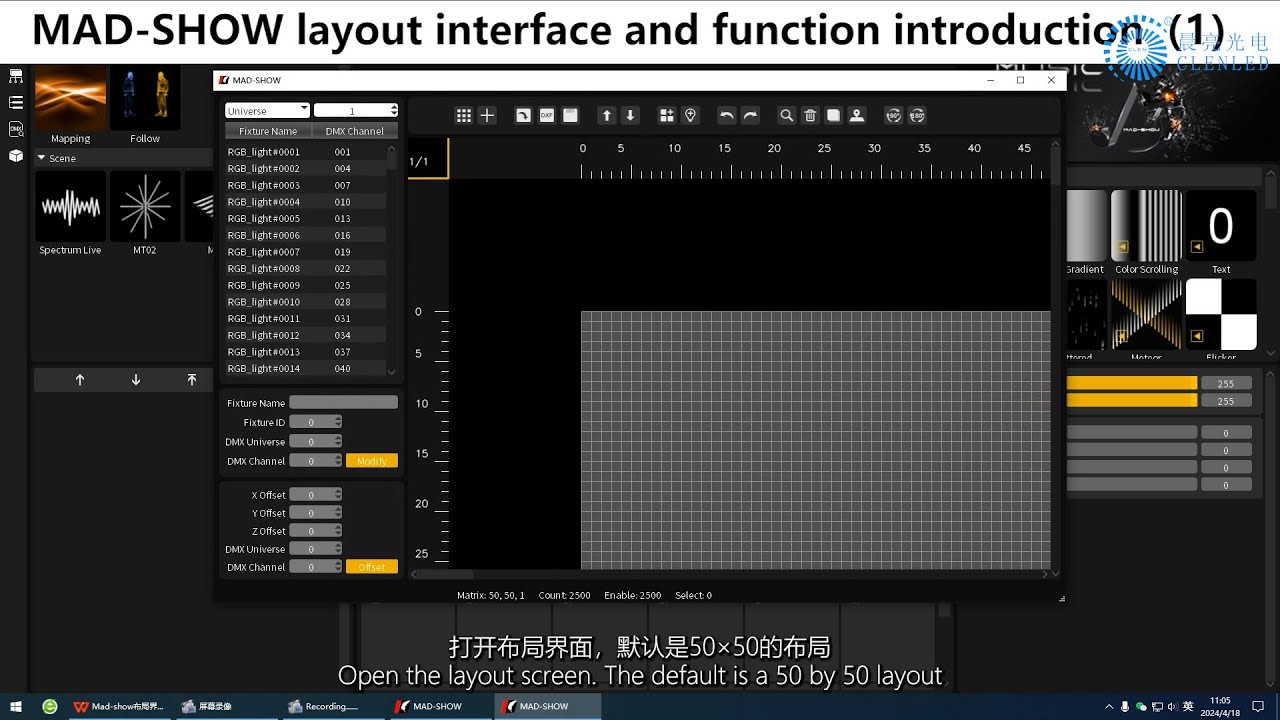Click the second yellow 255 slider
1280x720 pixels.
(1132, 401)
